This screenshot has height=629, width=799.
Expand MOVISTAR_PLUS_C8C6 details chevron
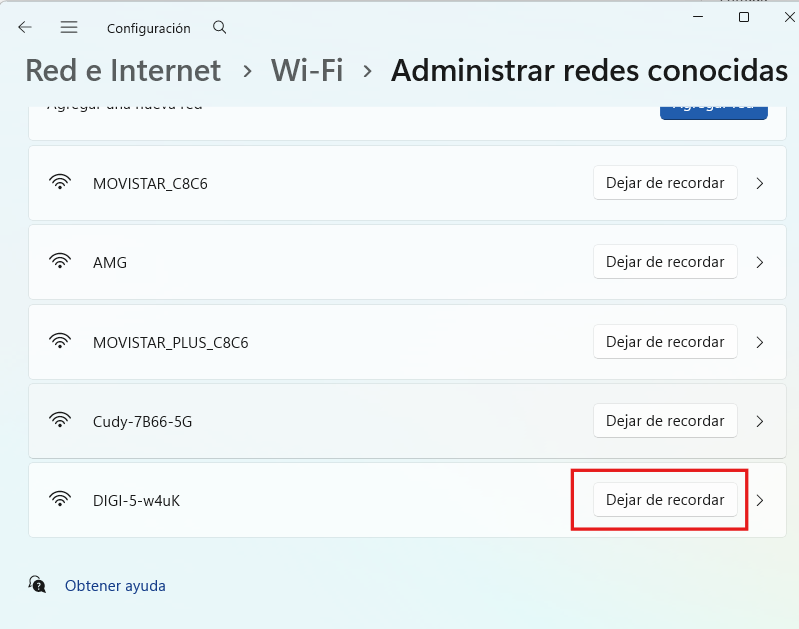(x=760, y=342)
